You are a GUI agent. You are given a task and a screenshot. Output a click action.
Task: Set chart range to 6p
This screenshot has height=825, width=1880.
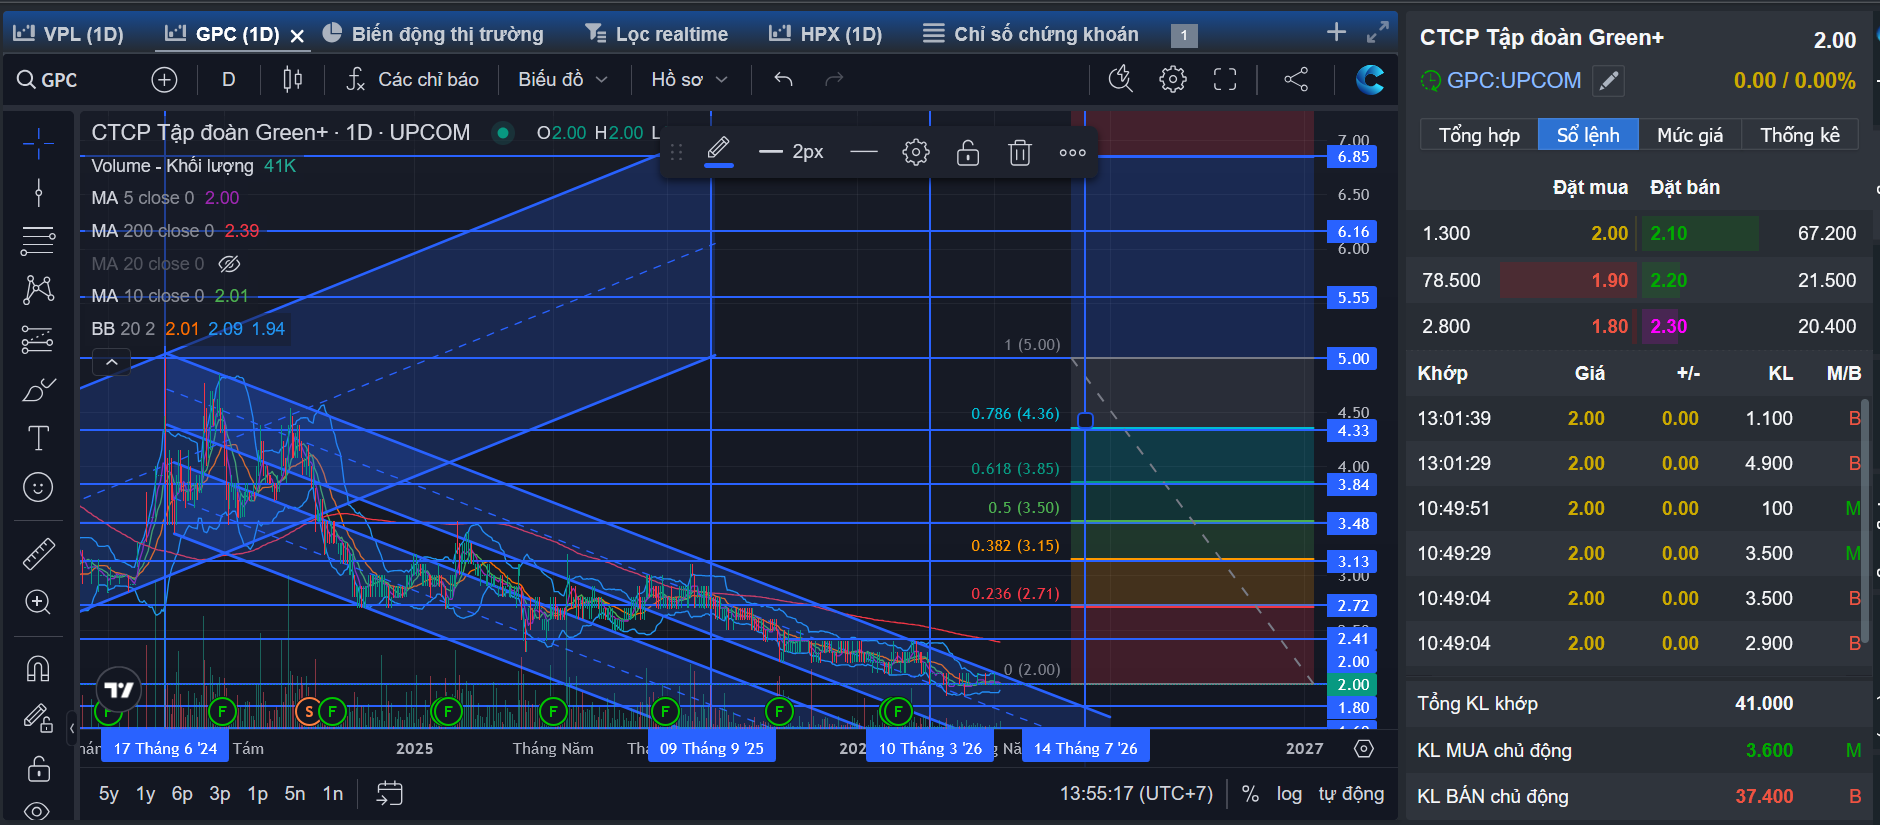click(182, 794)
